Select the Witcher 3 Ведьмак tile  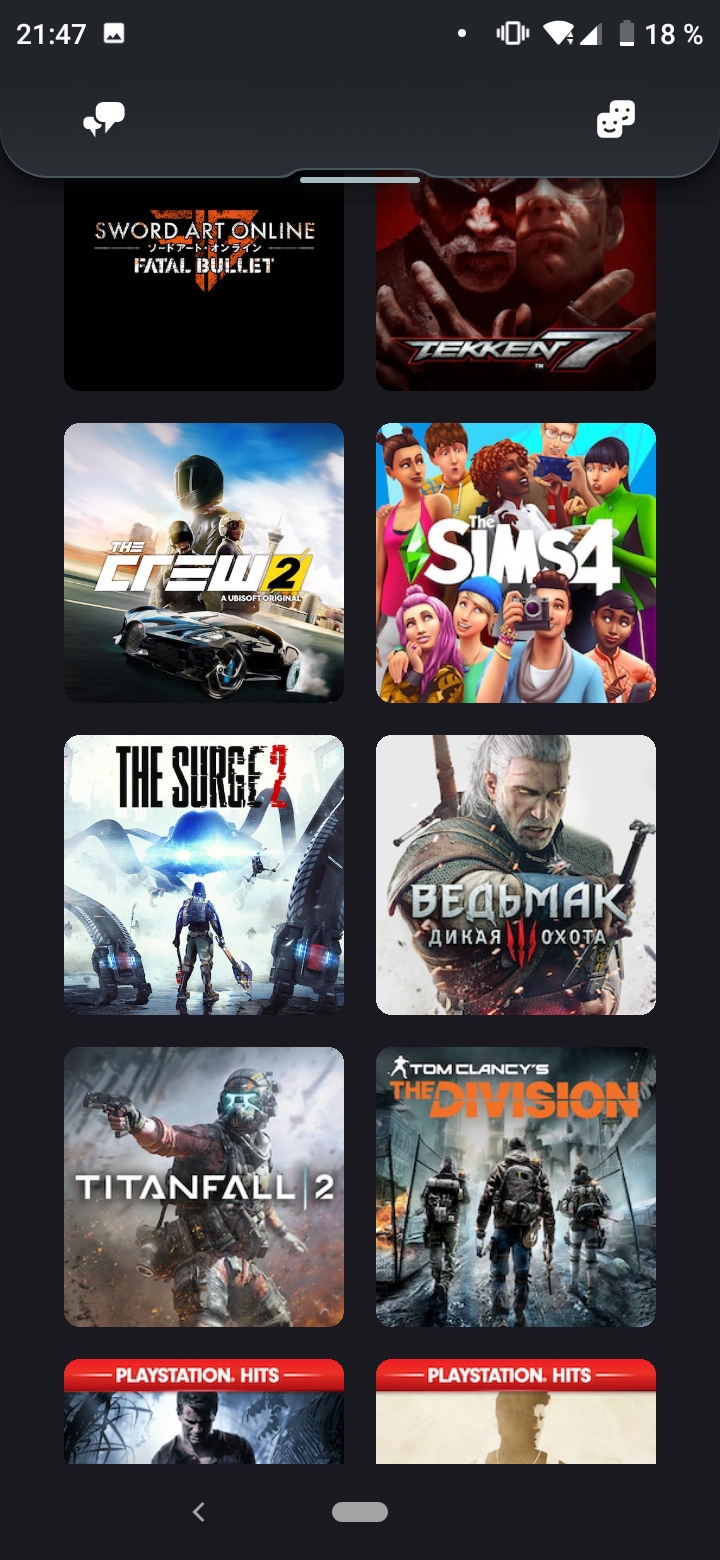[516, 875]
